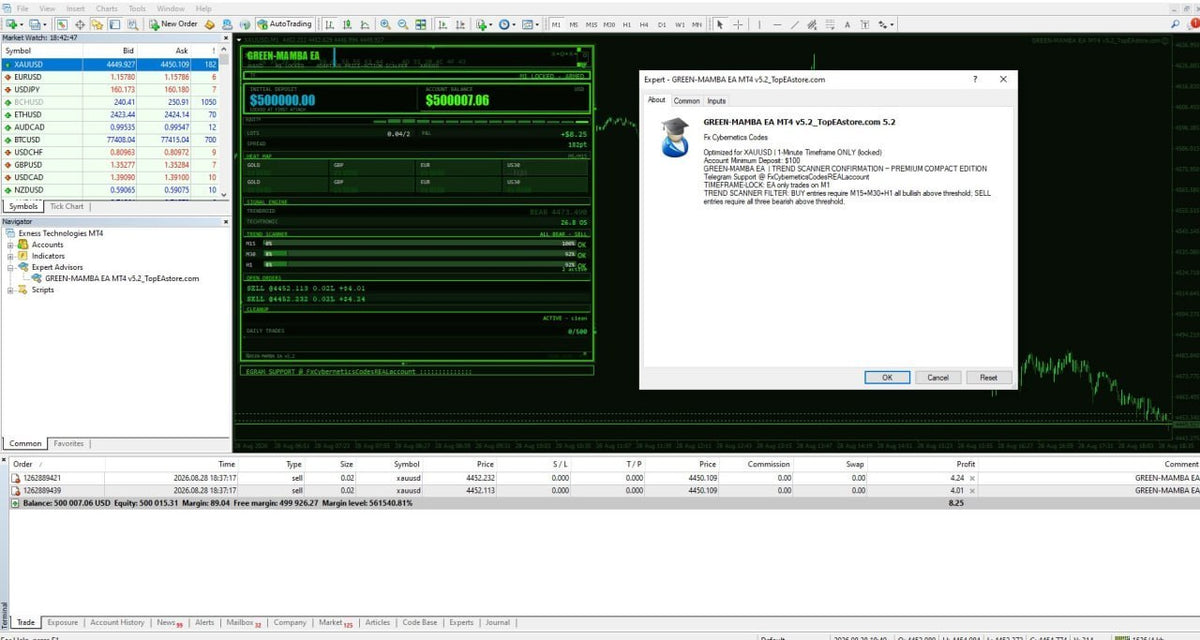The width and height of the screenshot is (1200, 640).
Task: Open the Favorites tab in Navigator
Action: click(x=69, y=443)
